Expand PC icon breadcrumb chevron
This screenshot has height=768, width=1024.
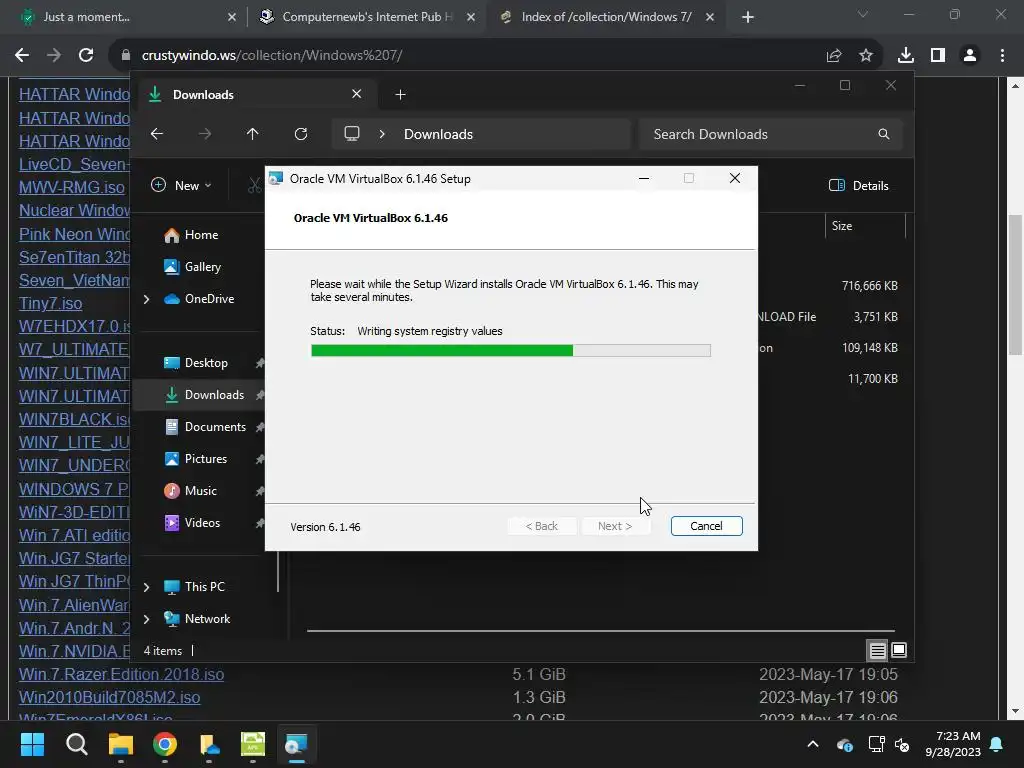(382, 134)
